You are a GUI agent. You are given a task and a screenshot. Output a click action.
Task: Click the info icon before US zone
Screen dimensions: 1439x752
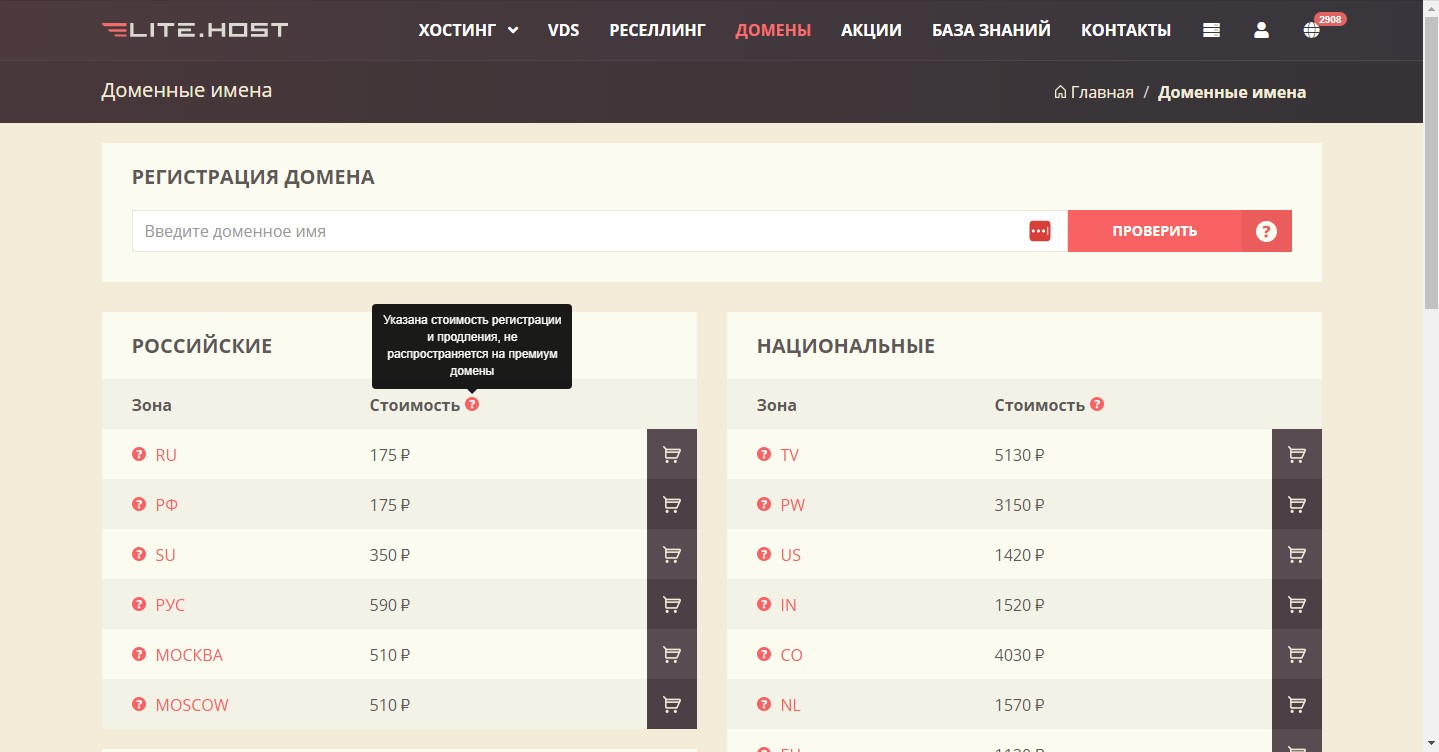764,554
